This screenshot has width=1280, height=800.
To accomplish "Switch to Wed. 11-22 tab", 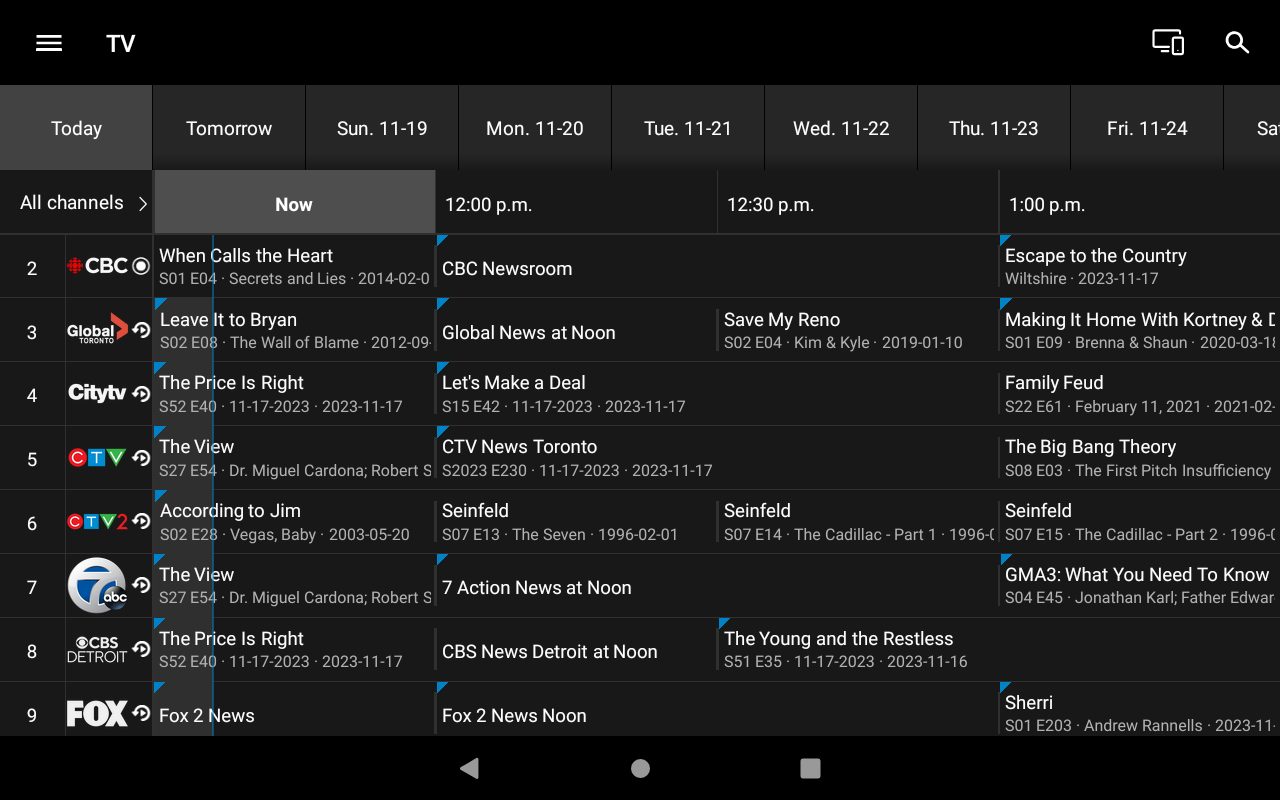I will 841,128.
